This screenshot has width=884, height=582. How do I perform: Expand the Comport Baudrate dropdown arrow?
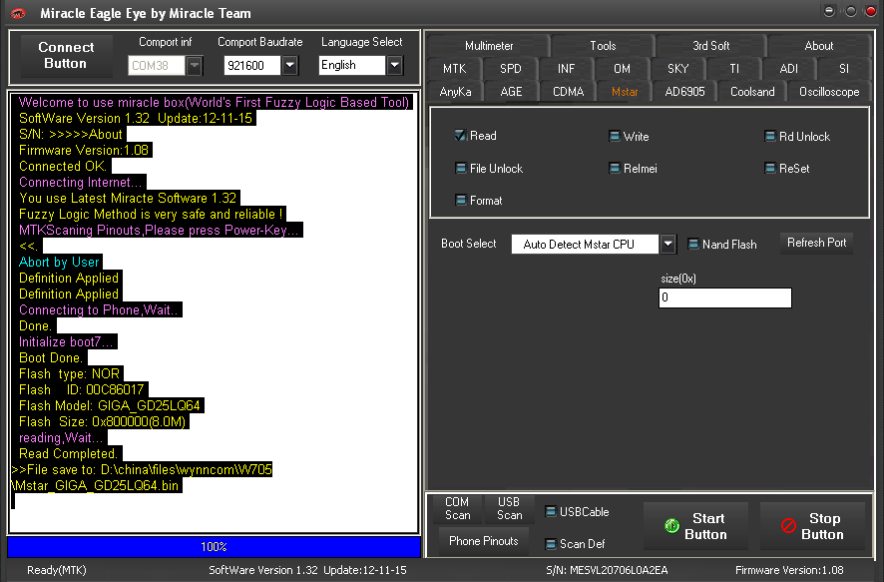click(x=290, y=65)
